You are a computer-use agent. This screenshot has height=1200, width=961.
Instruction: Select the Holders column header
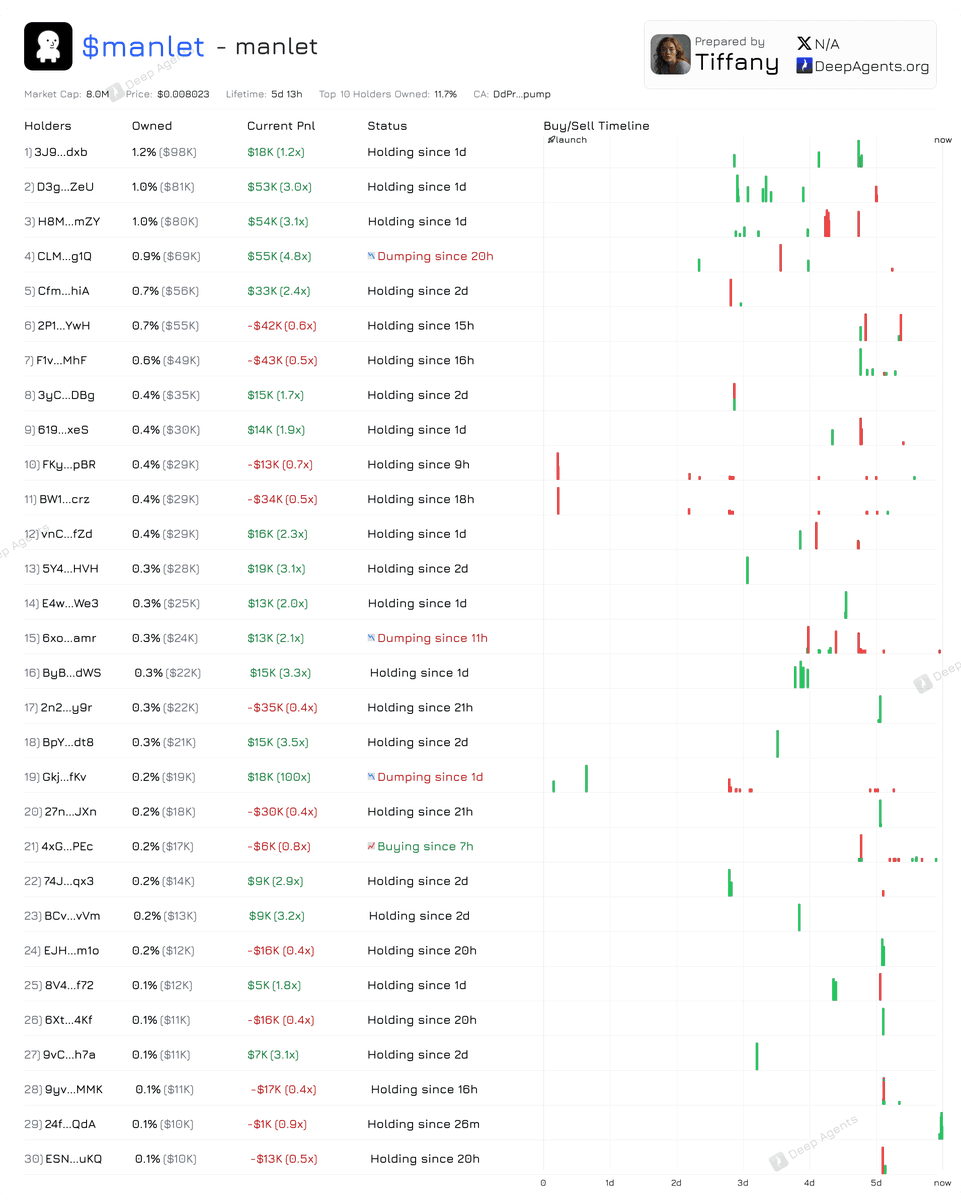pyautogui.click(x=48, y=126)
